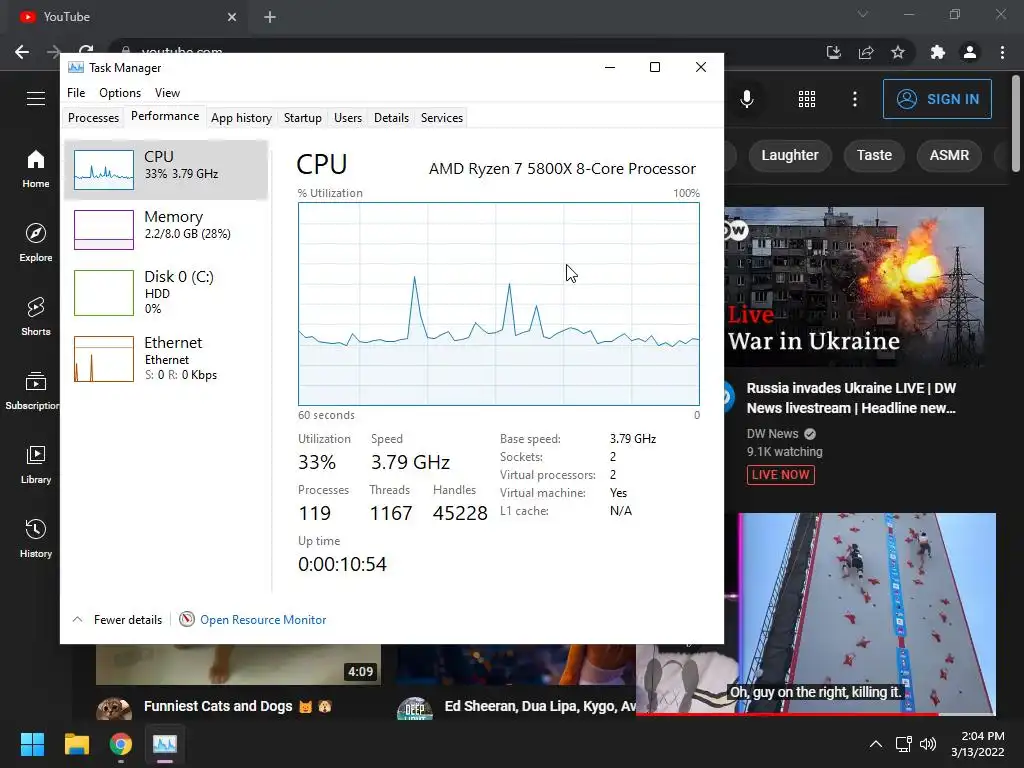Click Open Resource Monitor link
Screen dimensions: 1024x768
tap(263, 620)
